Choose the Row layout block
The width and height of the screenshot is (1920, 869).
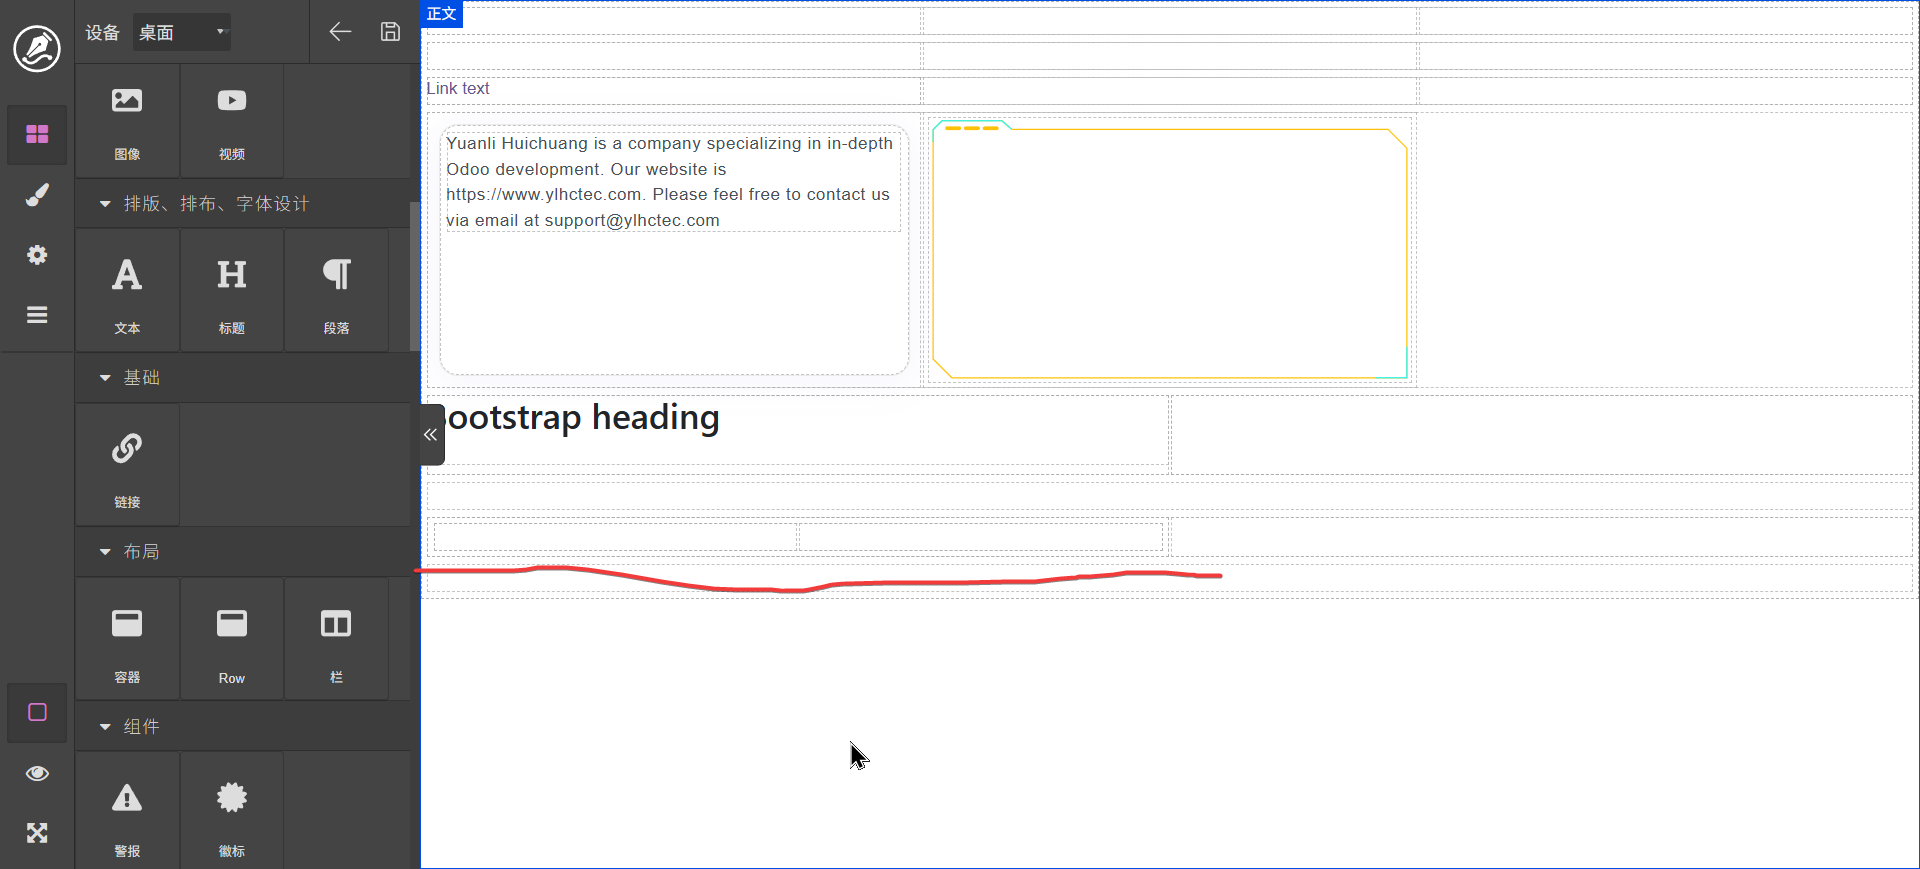[x=231, y=640]
